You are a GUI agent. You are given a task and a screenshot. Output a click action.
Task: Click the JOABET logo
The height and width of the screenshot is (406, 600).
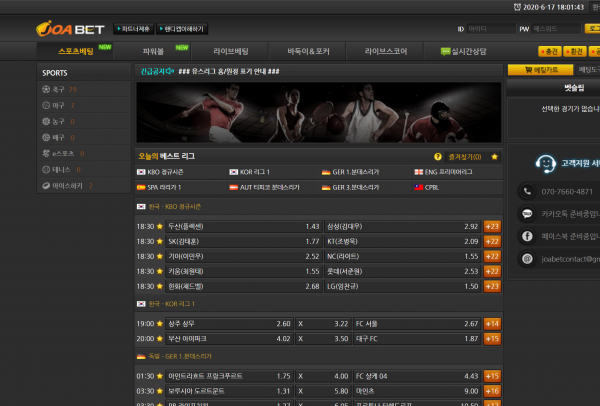(x=70, y=29)
